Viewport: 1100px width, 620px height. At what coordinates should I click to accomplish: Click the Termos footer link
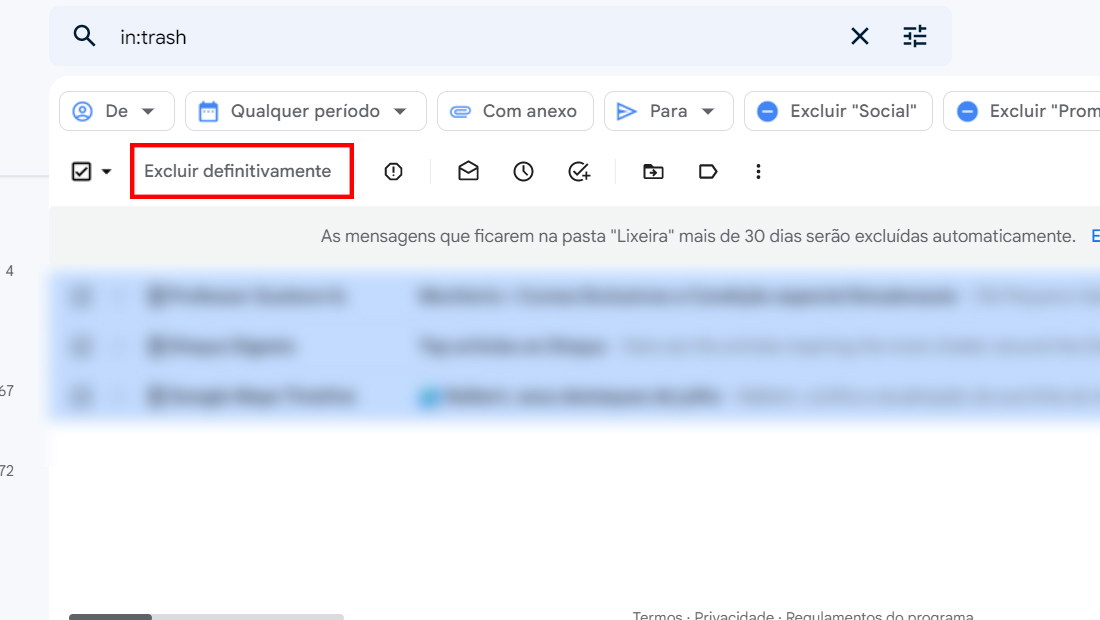[x=657, y=615]
